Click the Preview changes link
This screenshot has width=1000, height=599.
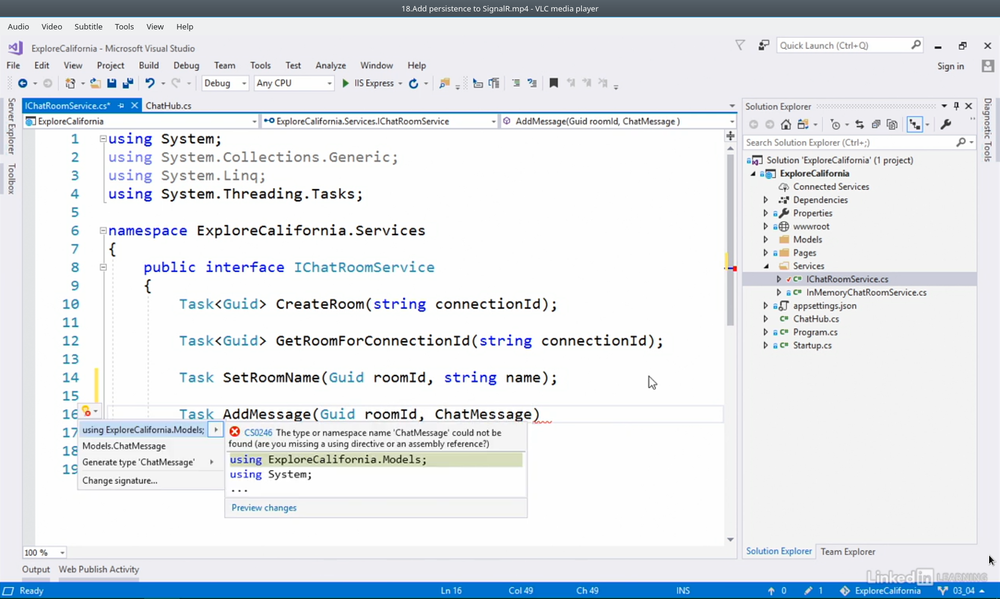coord(264,508)
